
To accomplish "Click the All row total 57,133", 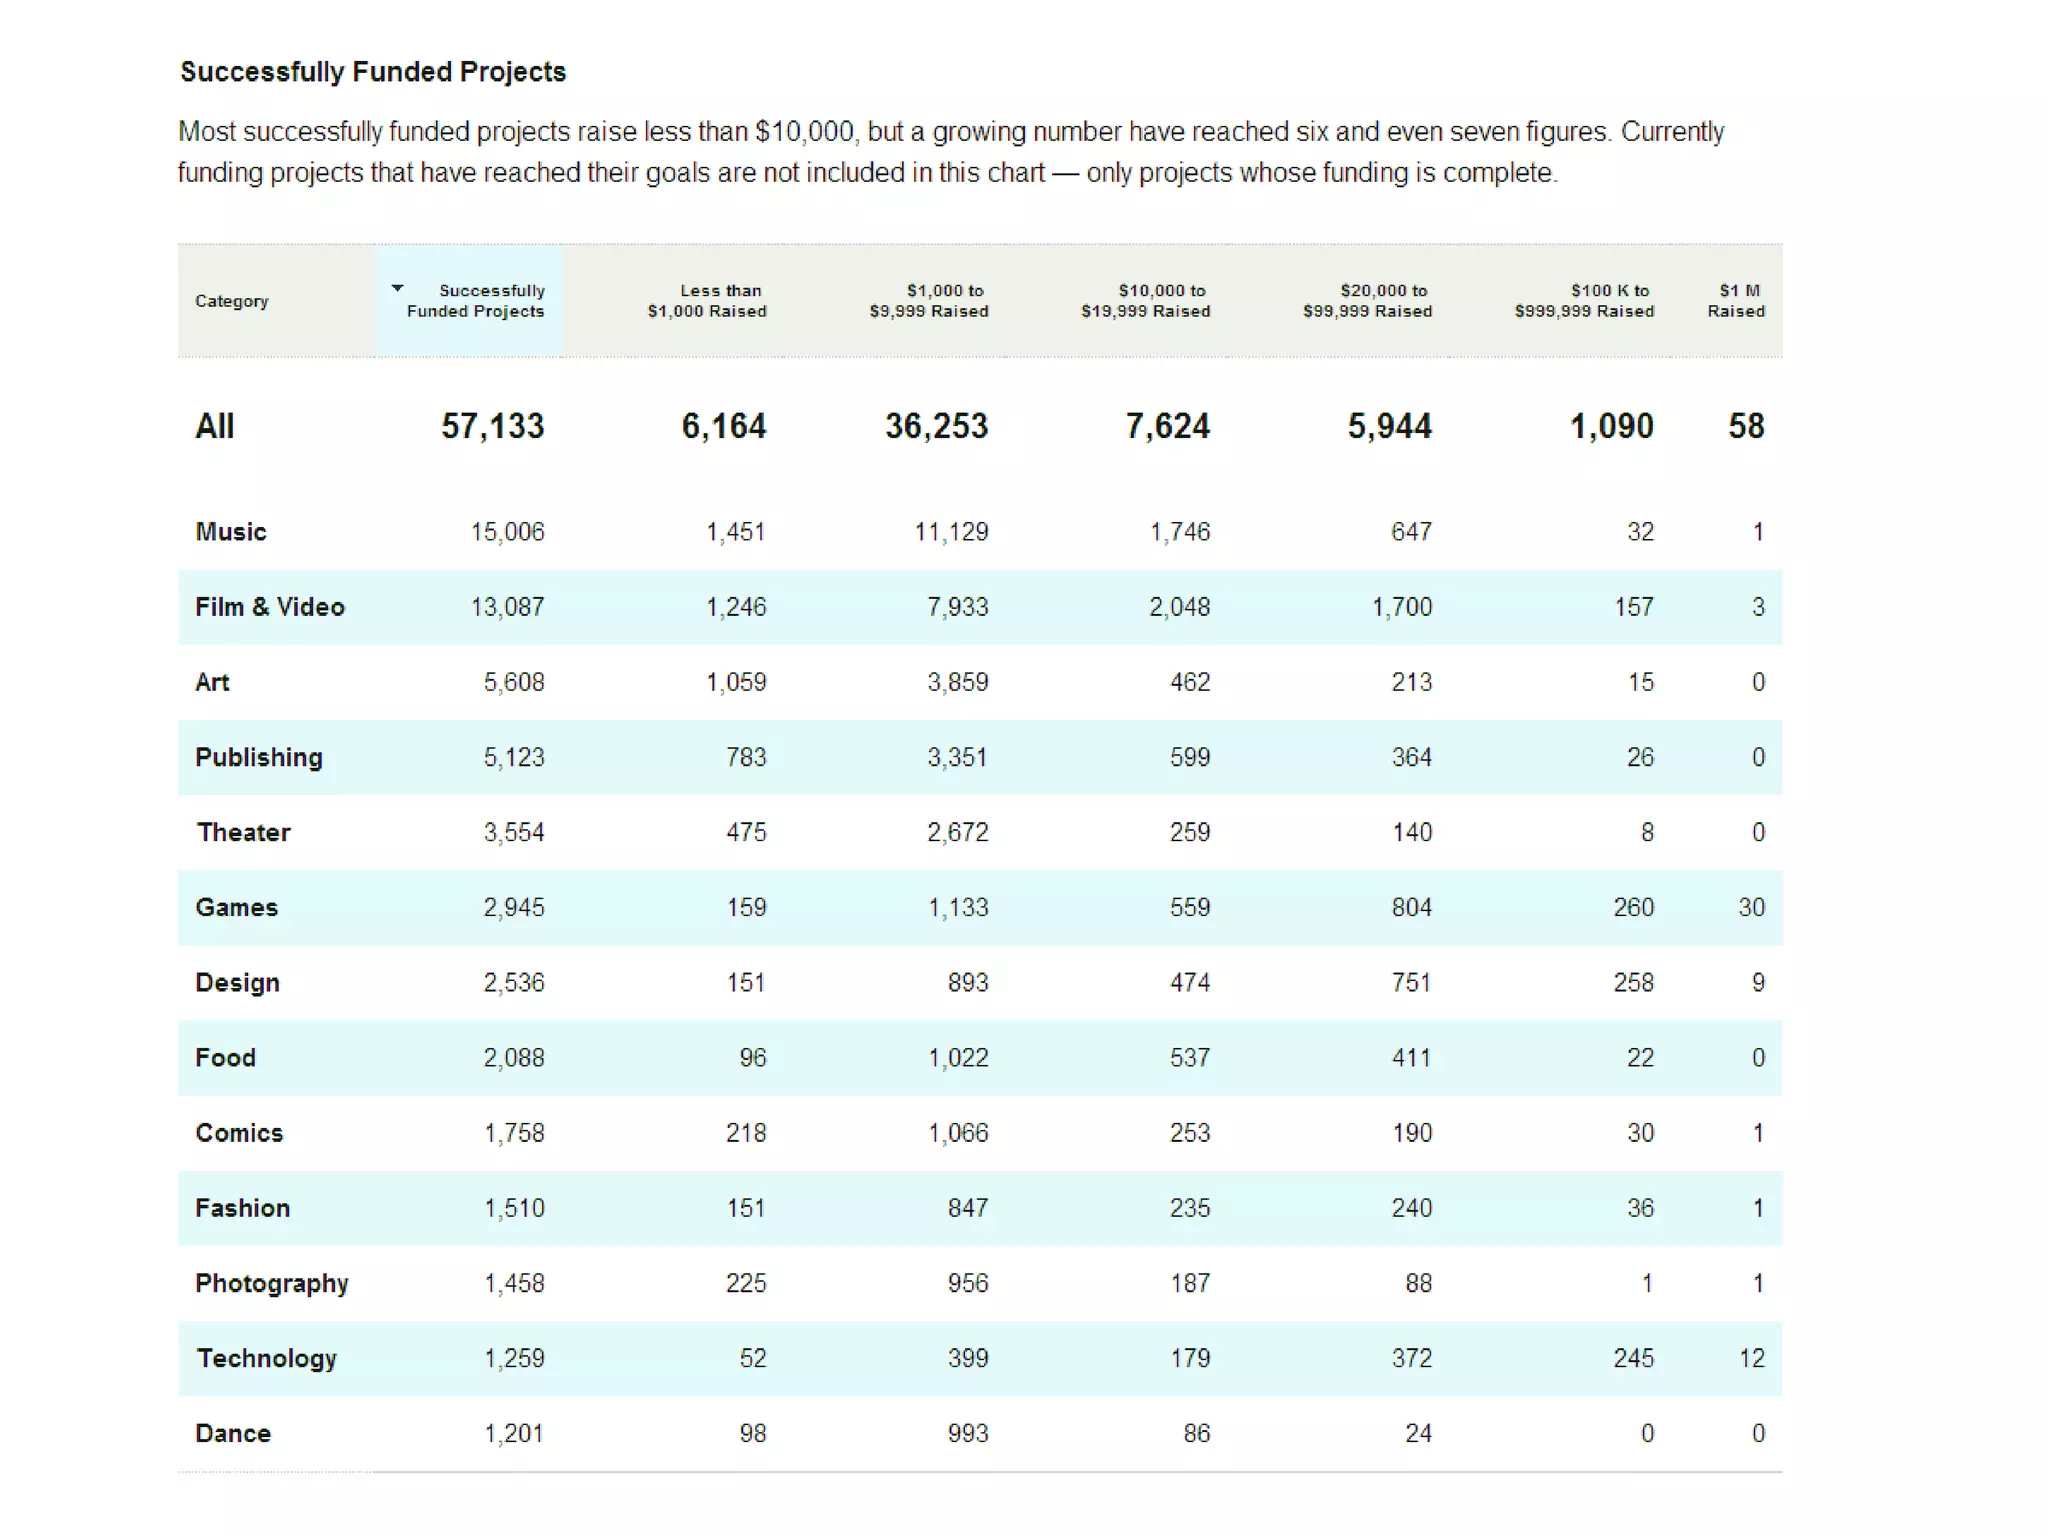I will (x=493, y=426).
